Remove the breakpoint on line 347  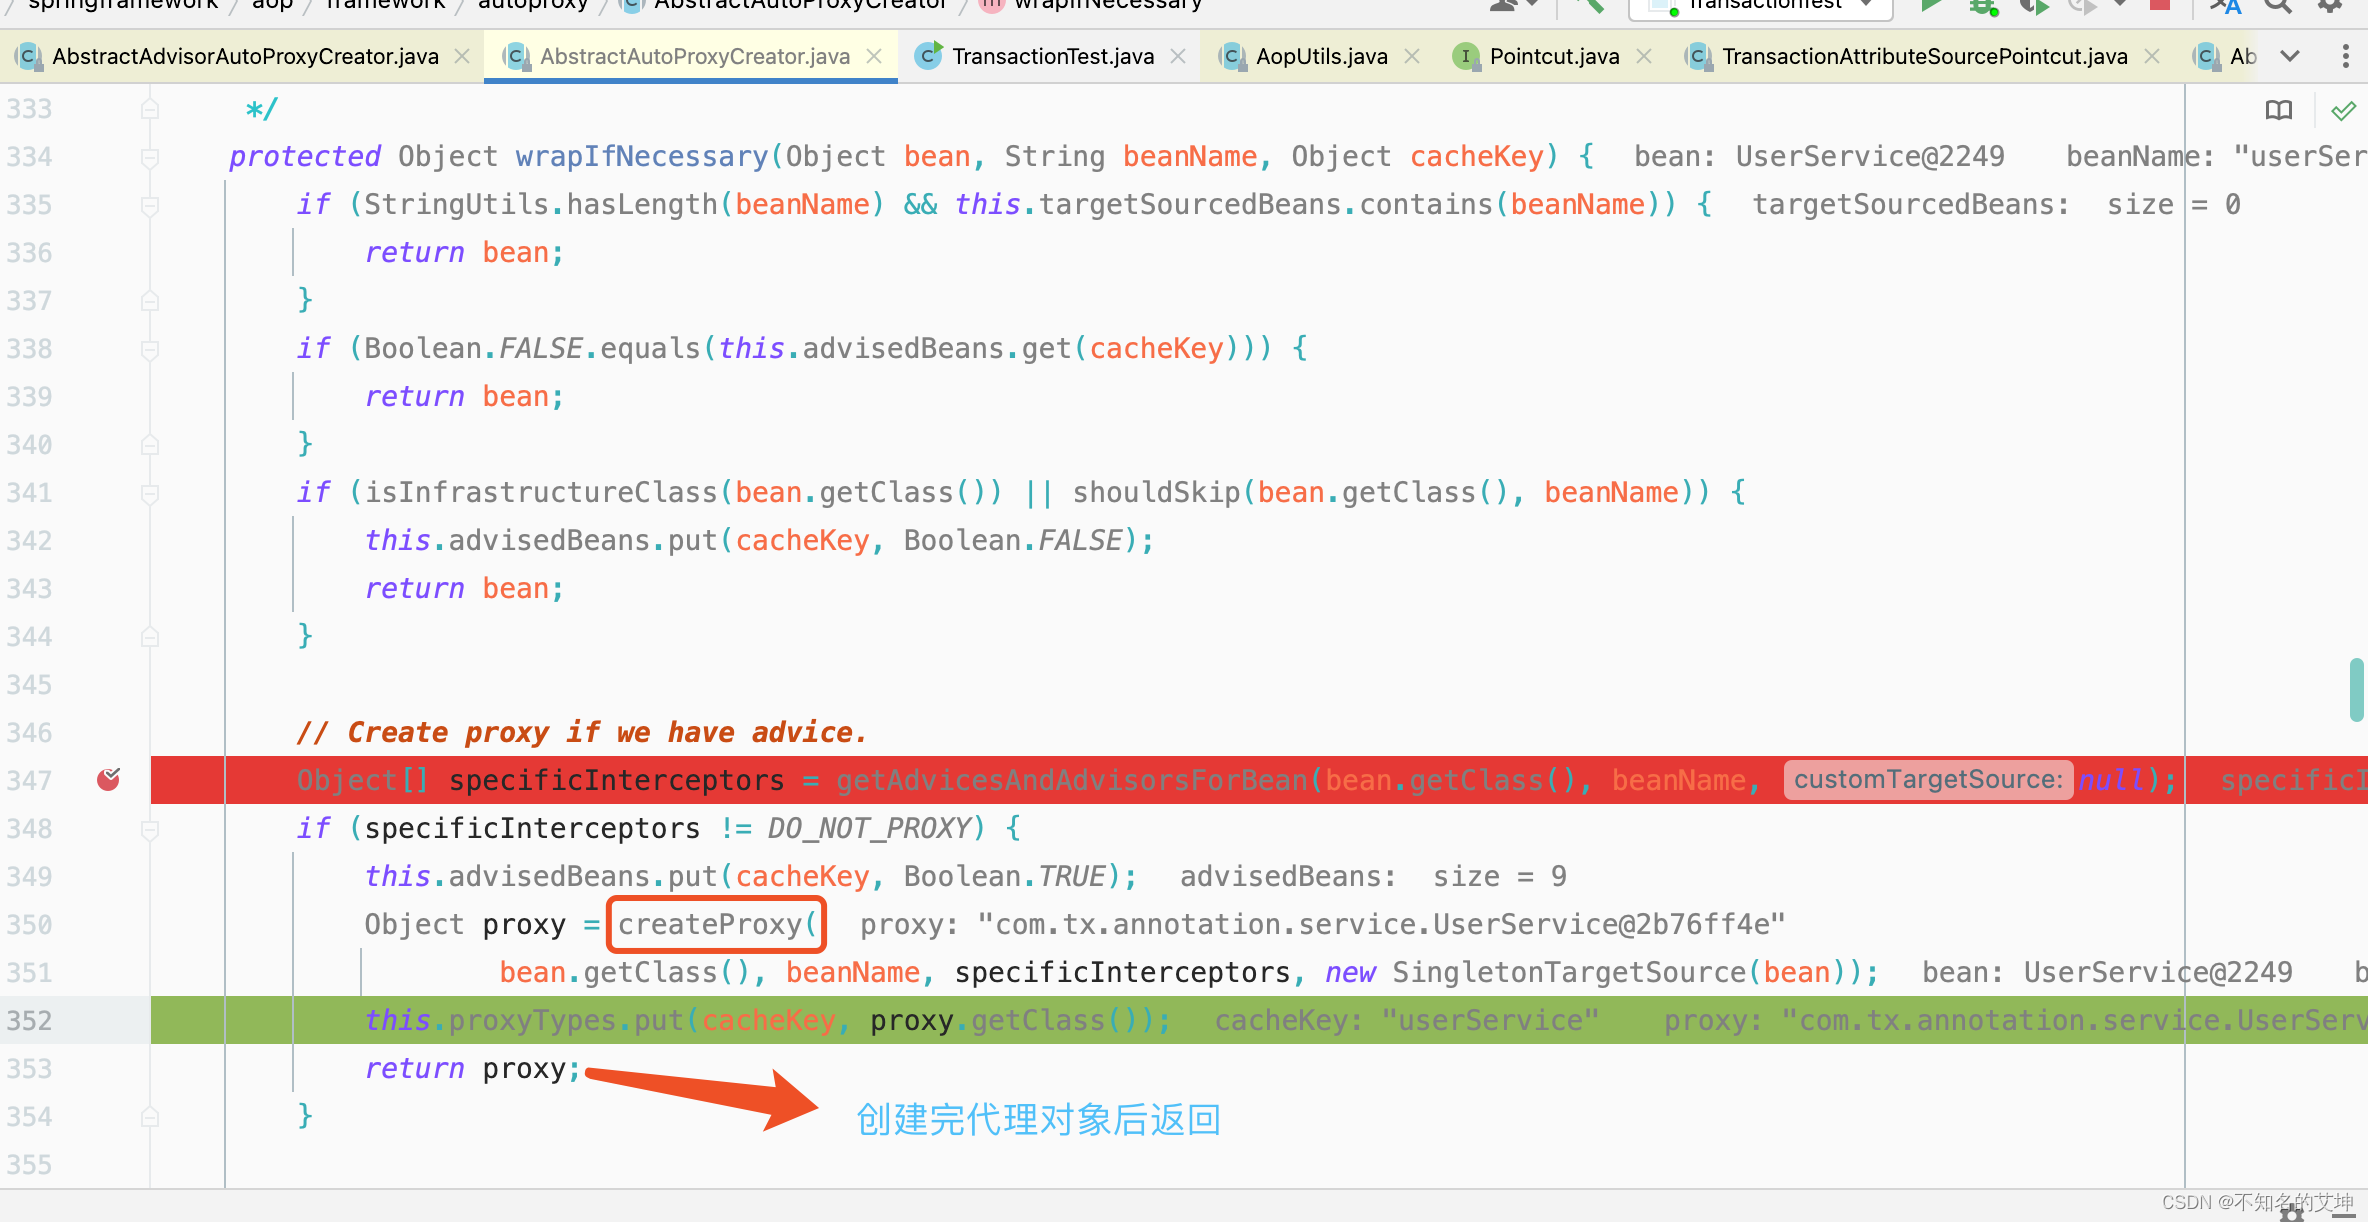108,779
